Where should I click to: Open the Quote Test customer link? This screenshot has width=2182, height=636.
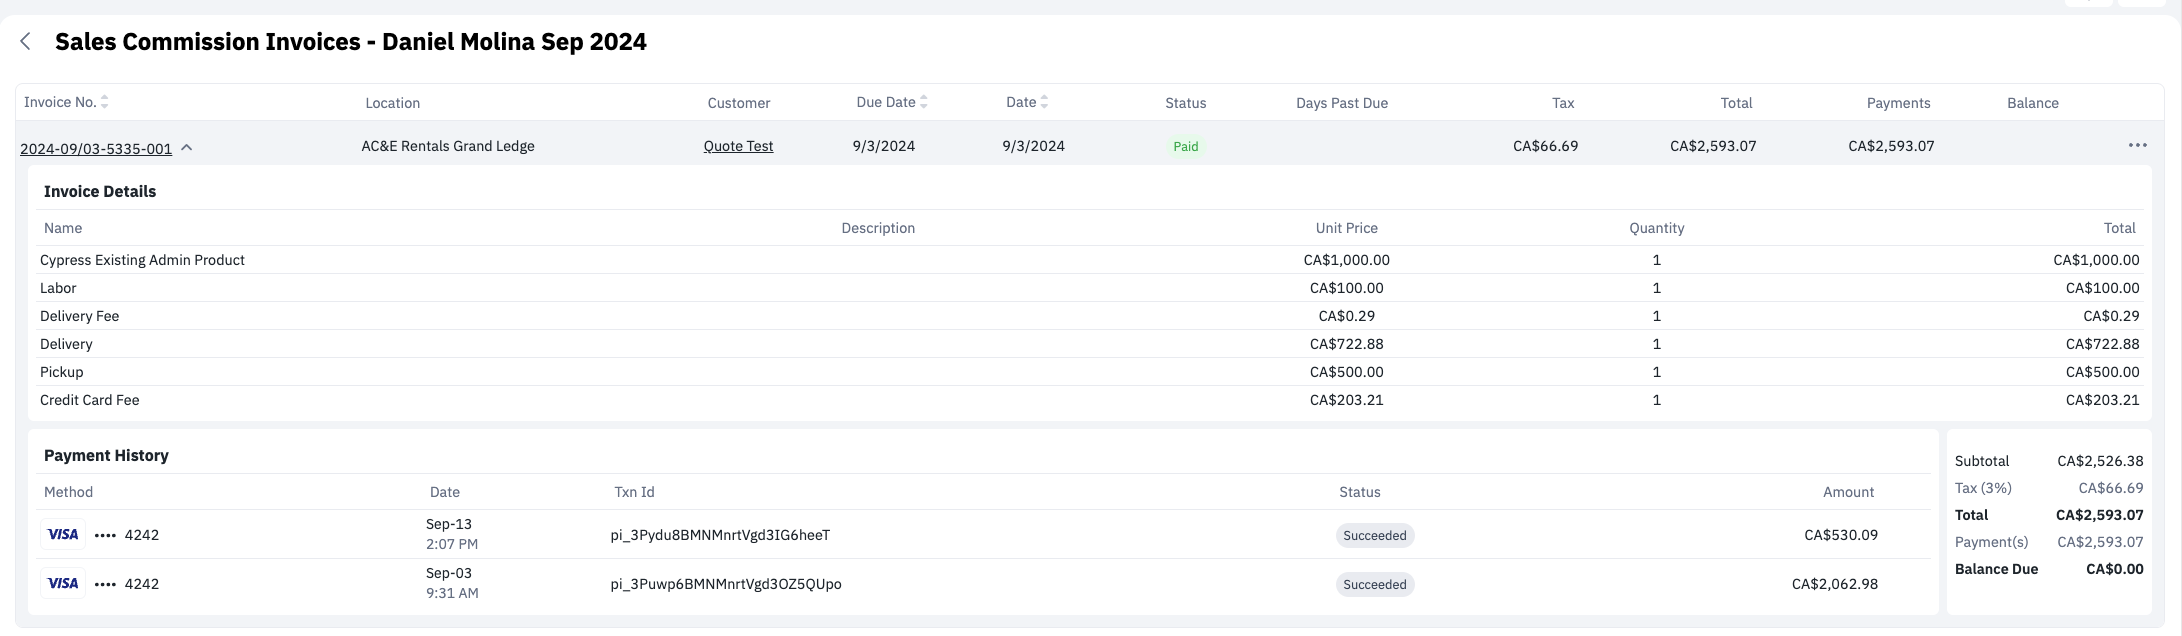[738, 146]
